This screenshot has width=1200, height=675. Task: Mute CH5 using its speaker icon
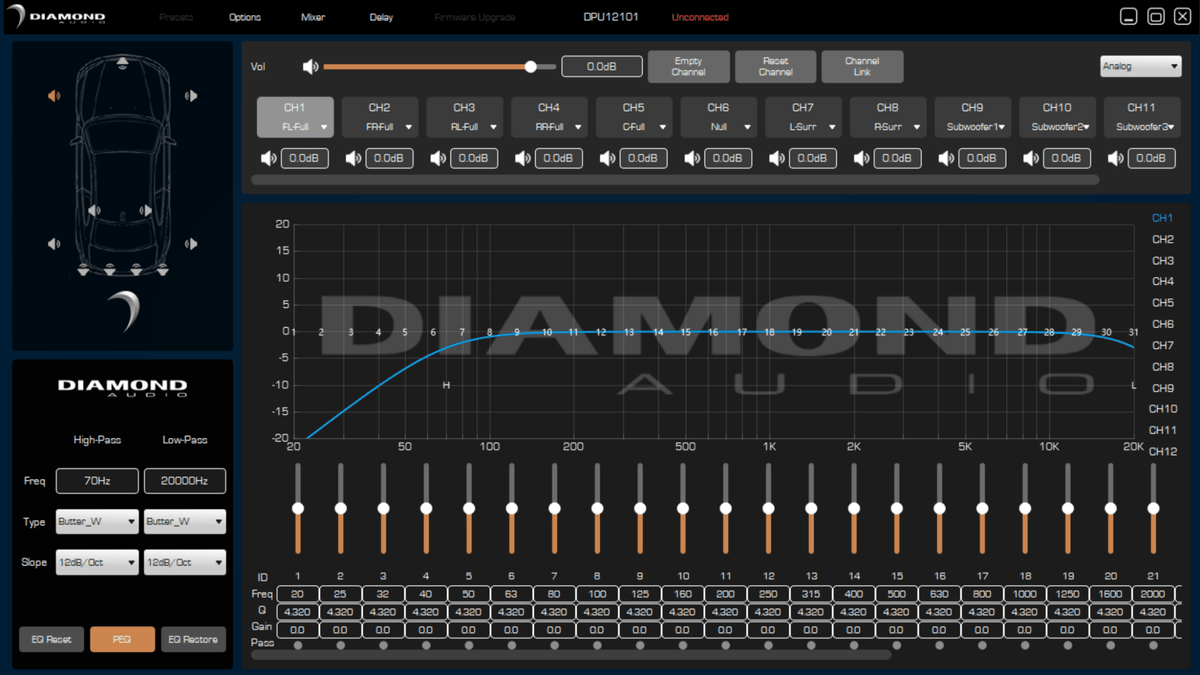[607, 158]
